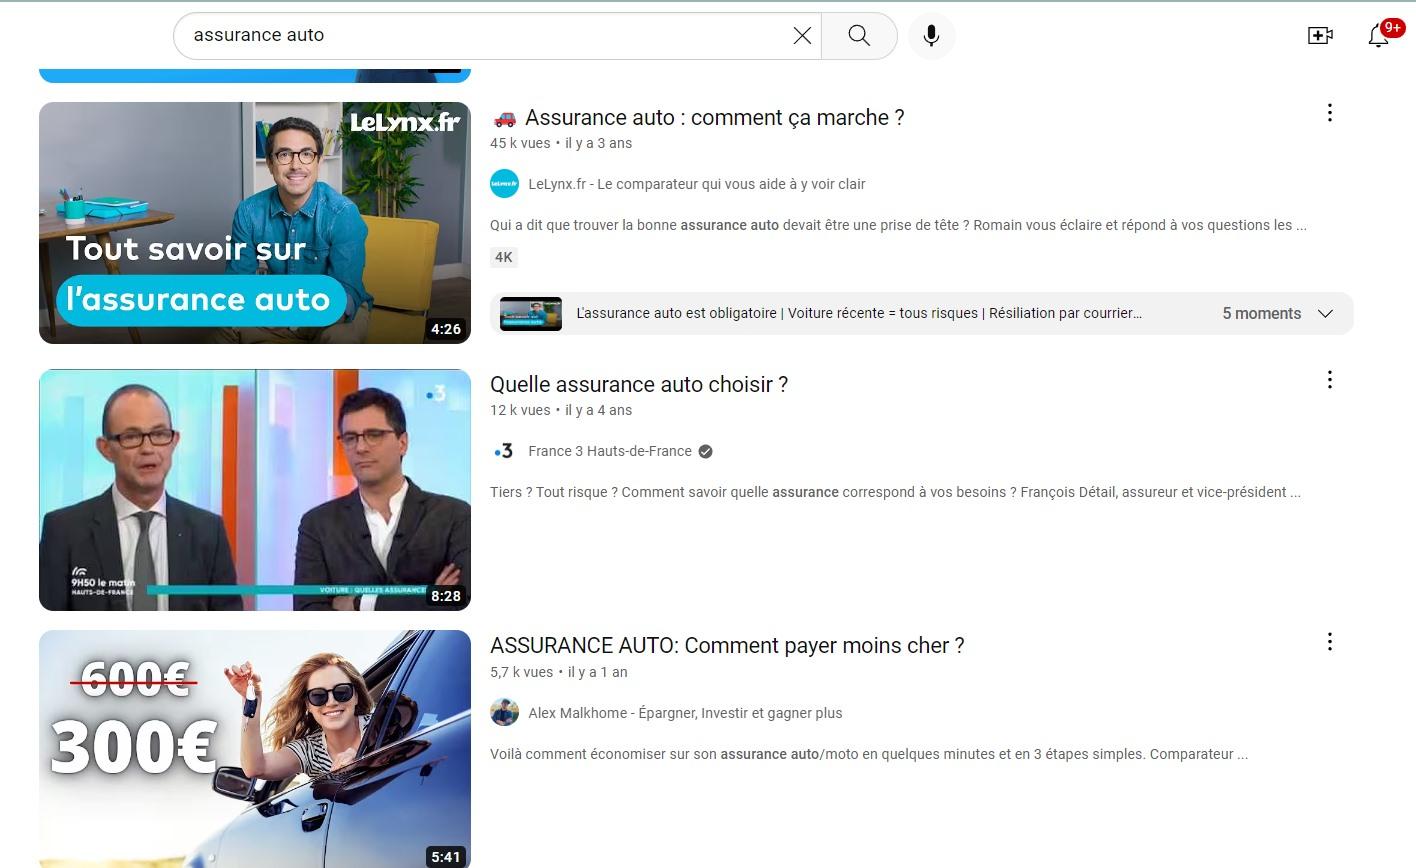
Task: Click description starting 'Qui a dit que trouver'
Action: (x=898, y=225)
